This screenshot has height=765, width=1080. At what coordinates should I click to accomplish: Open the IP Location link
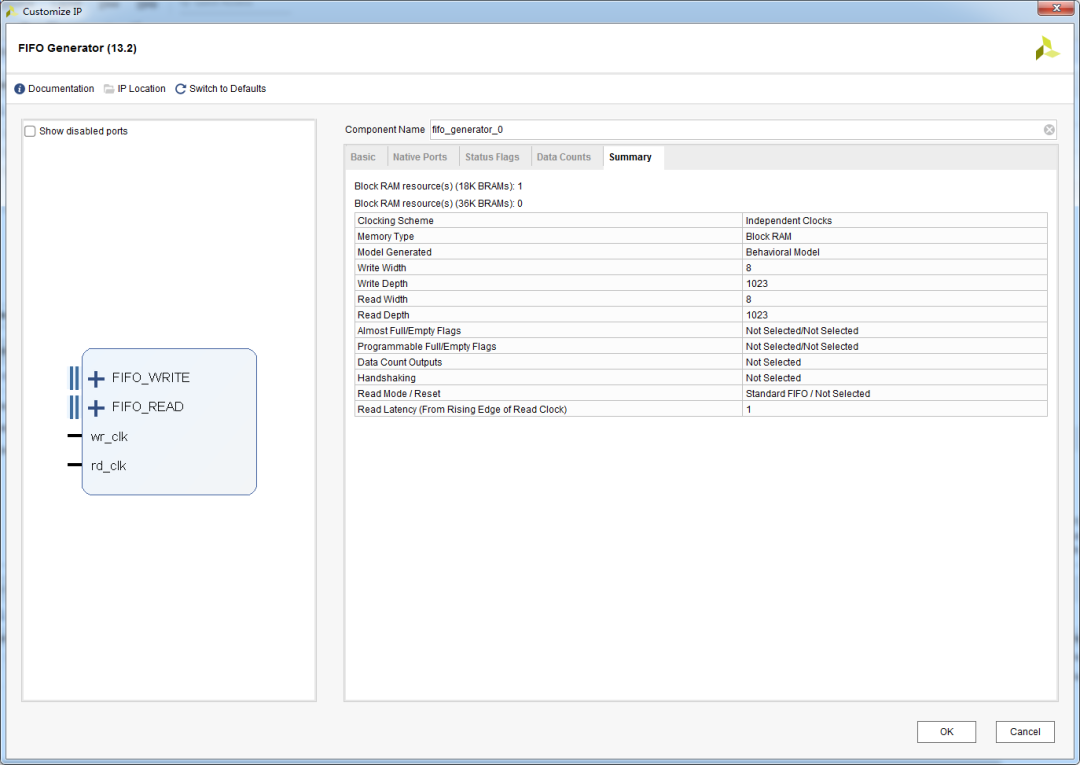(x=141, y=89)
